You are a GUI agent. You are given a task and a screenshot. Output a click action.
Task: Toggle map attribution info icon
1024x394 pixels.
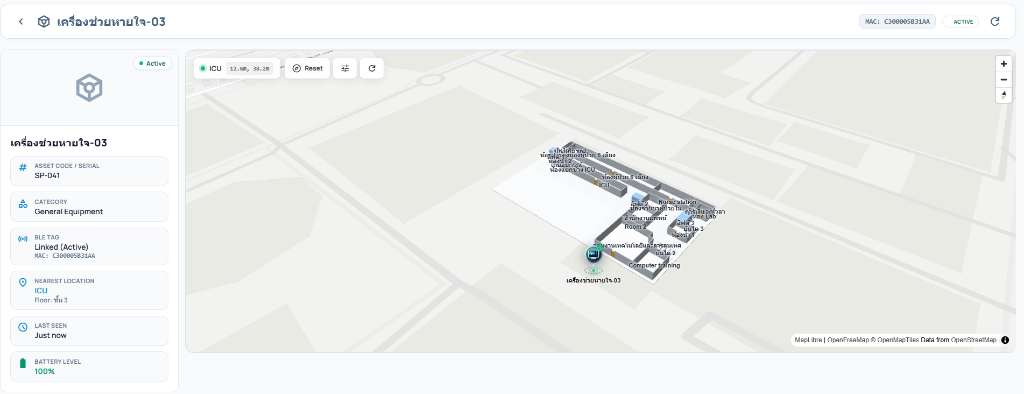[1004, 340]
